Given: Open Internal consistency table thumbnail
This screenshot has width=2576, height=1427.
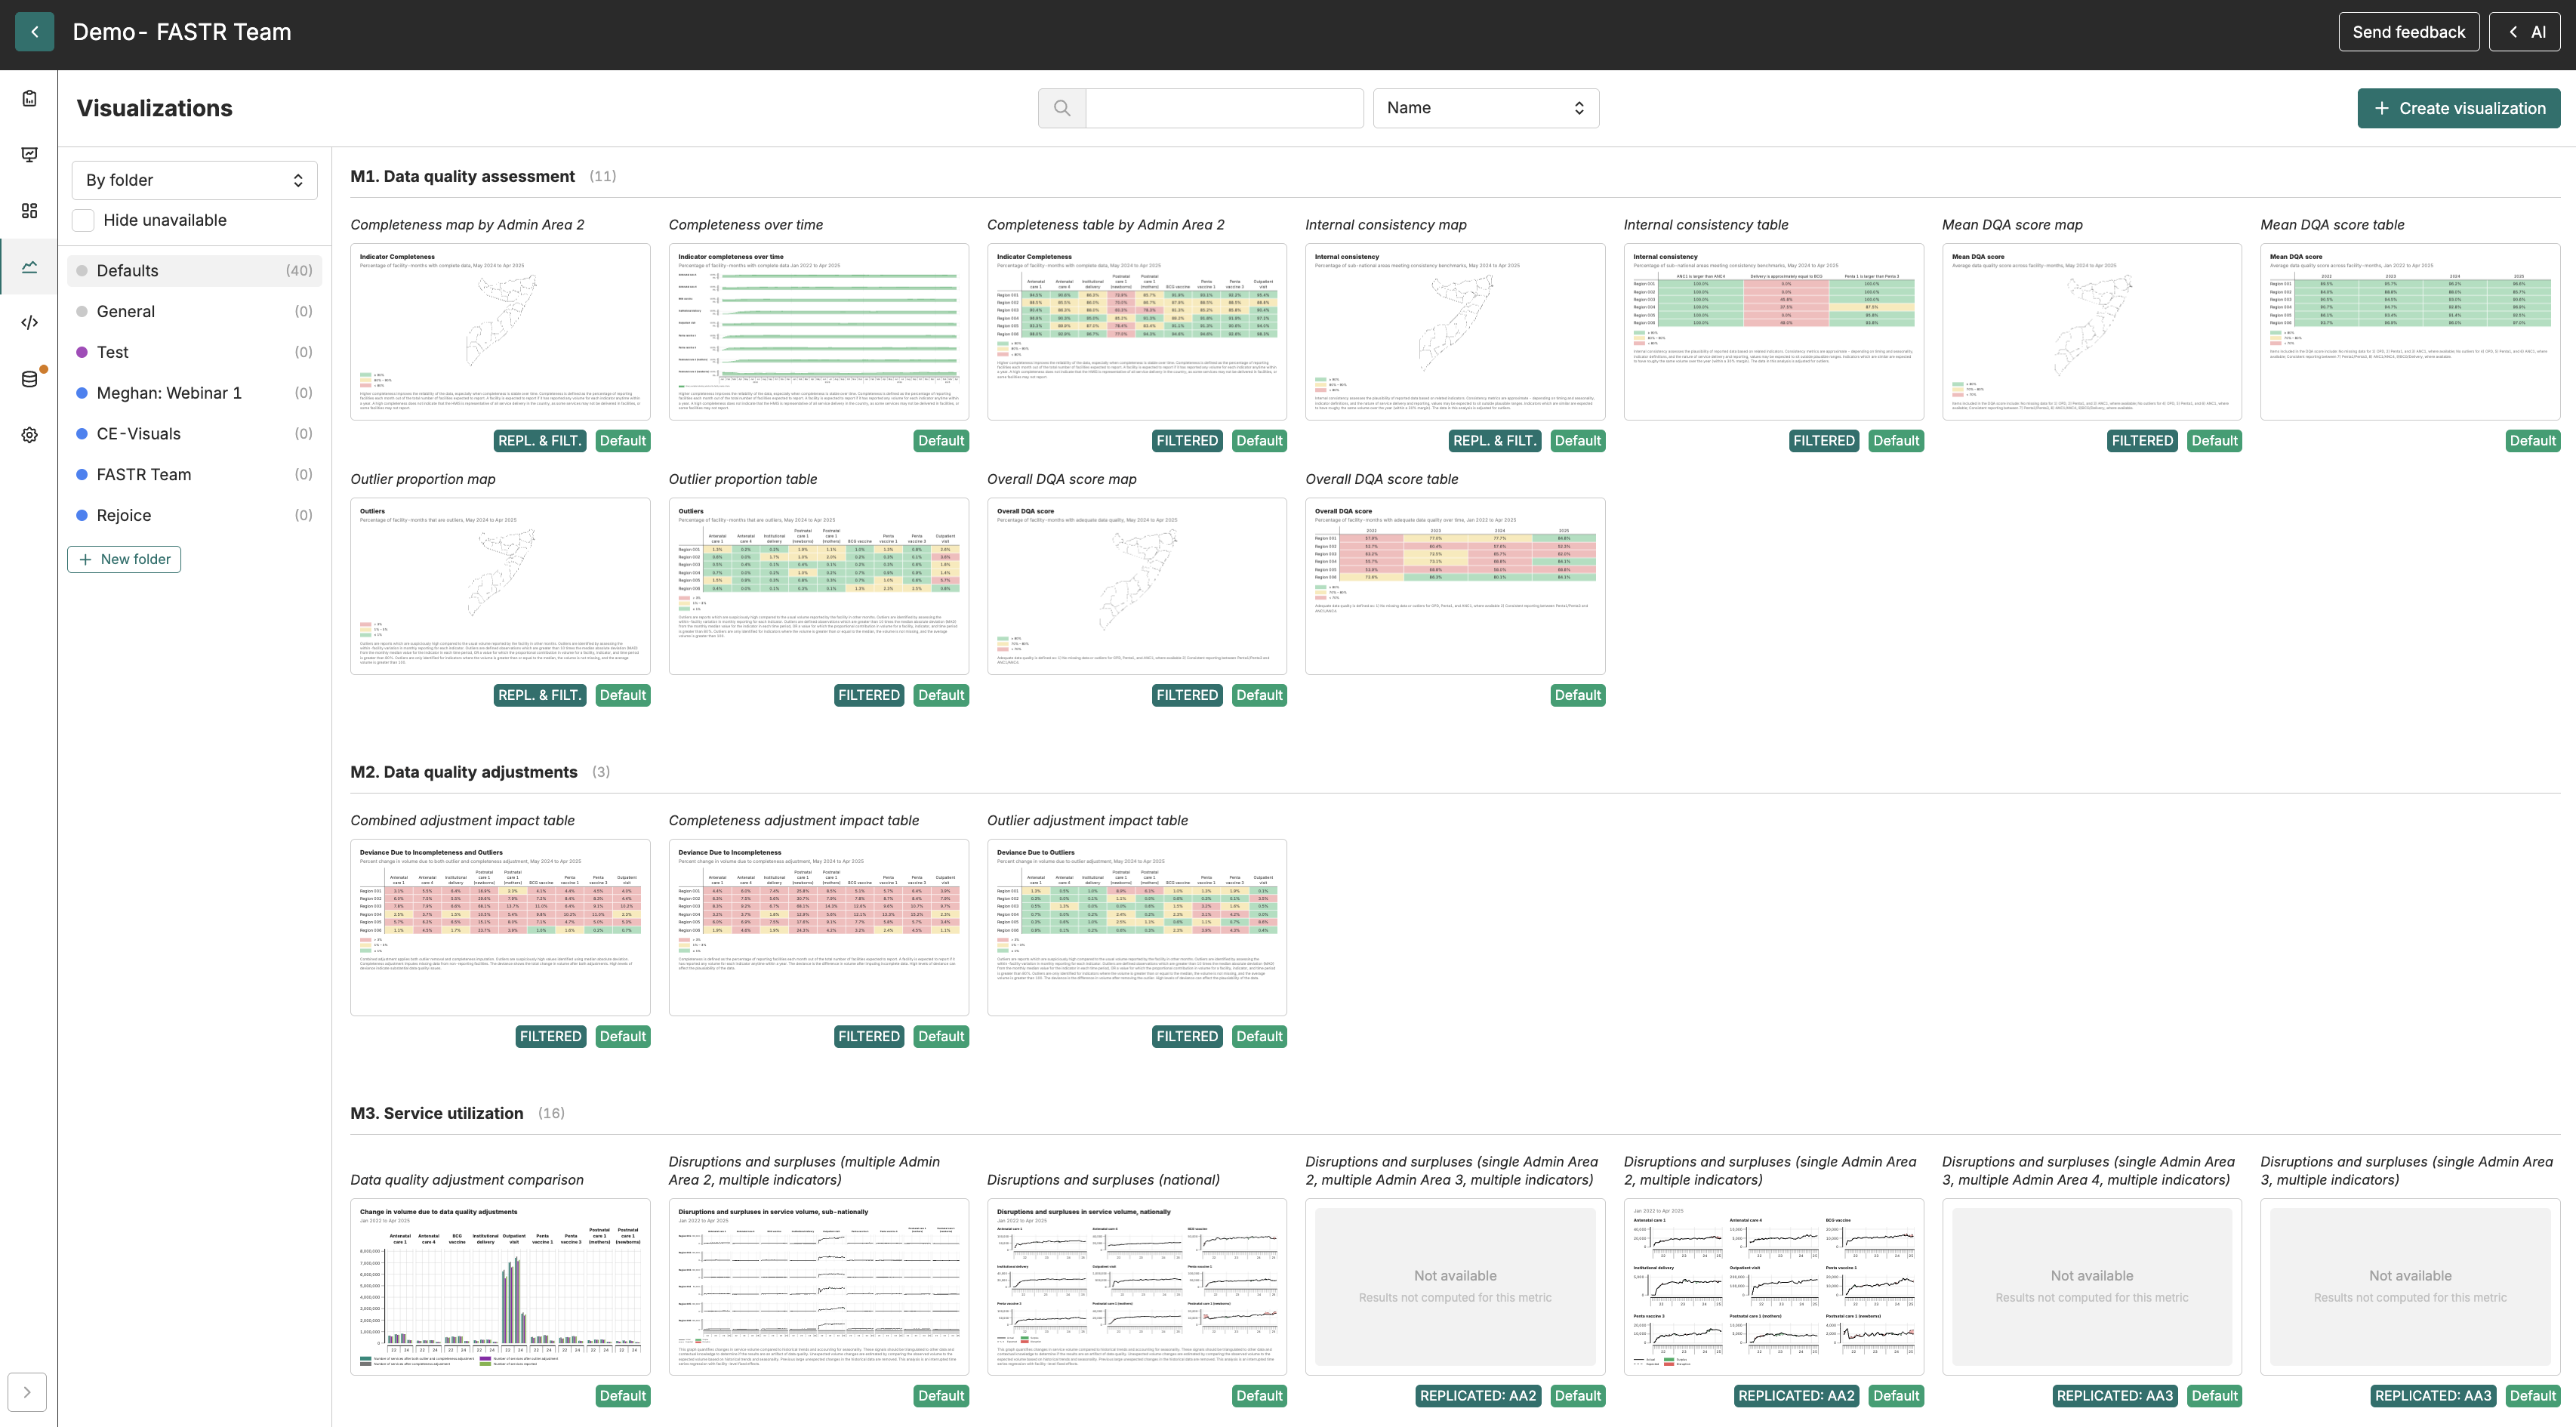Looking at the screenshot, I should click(x=1774, y=332).
